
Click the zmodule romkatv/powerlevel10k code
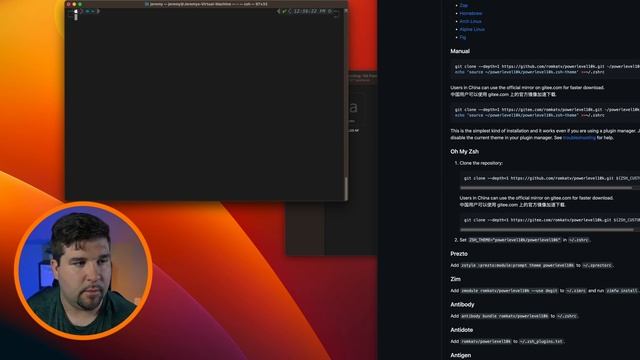click(x=509, y=291)
